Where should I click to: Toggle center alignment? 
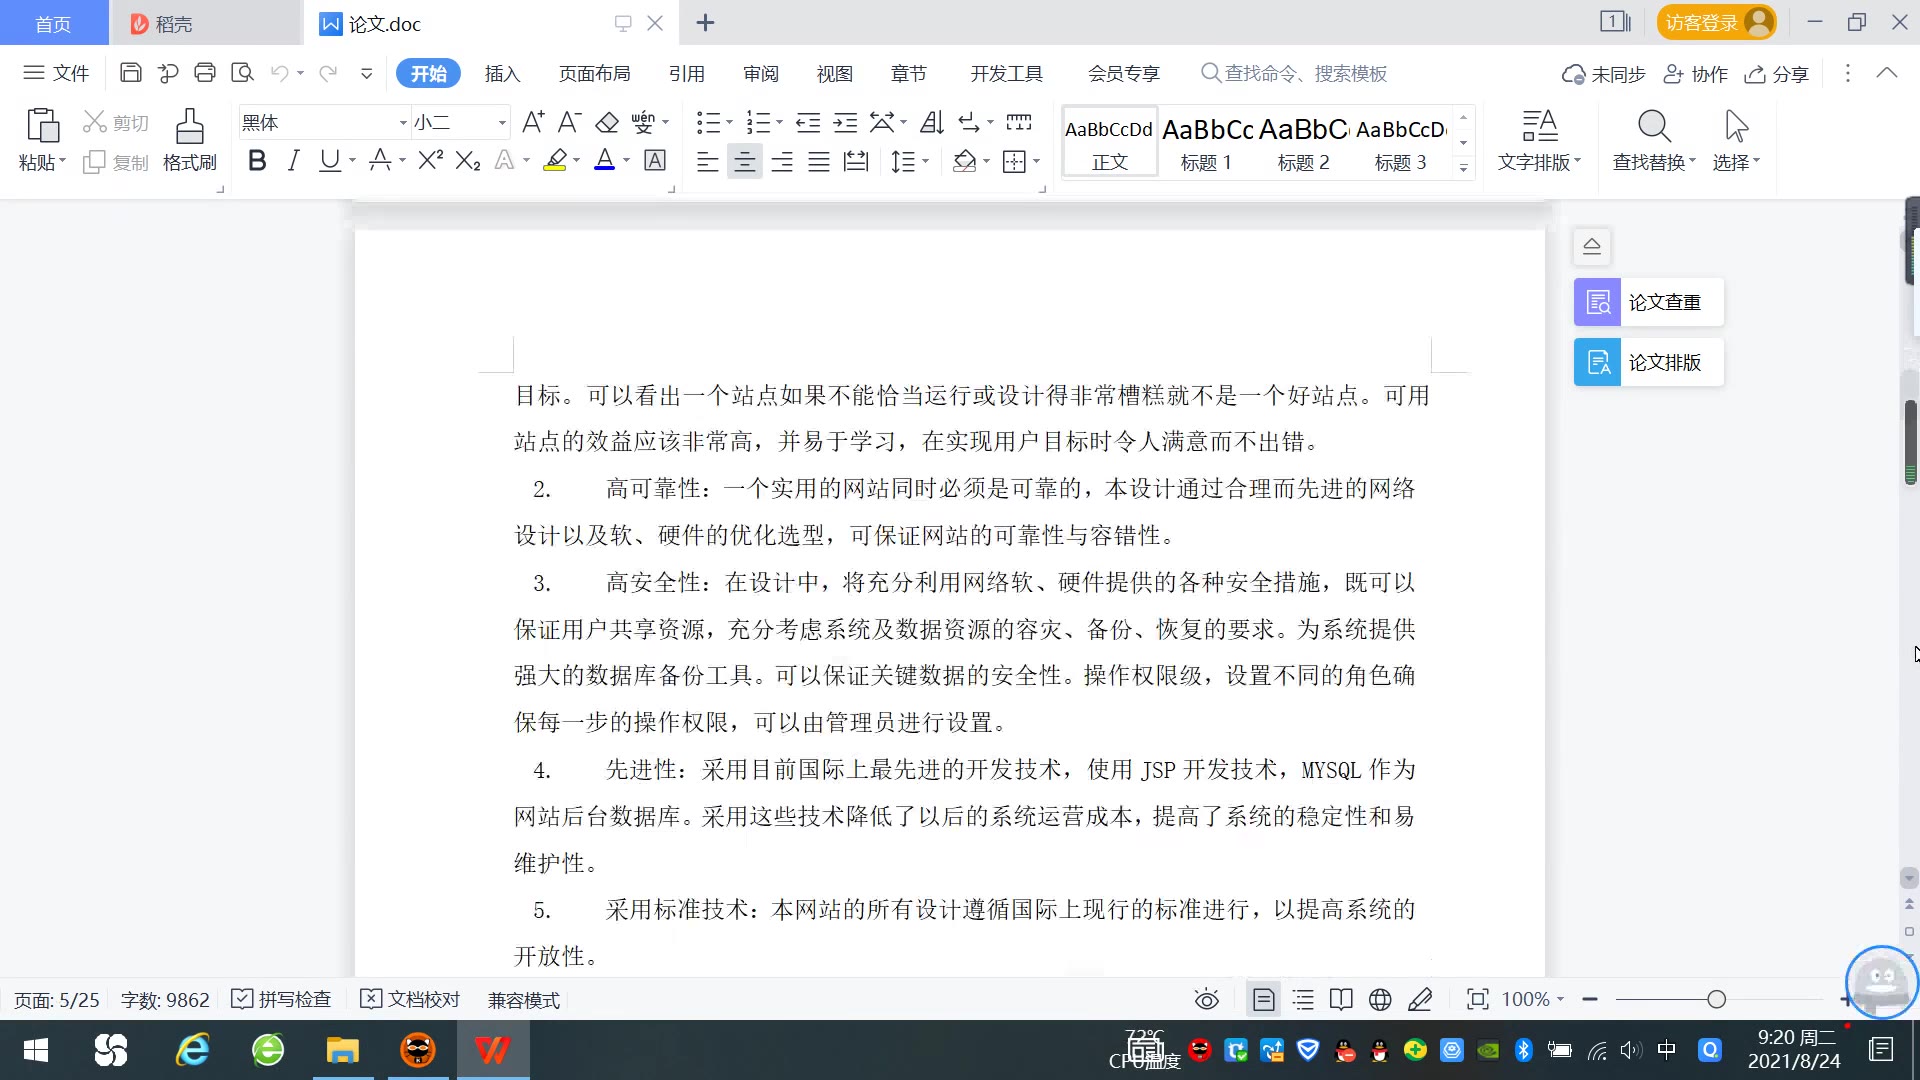(x=744, y=161)
